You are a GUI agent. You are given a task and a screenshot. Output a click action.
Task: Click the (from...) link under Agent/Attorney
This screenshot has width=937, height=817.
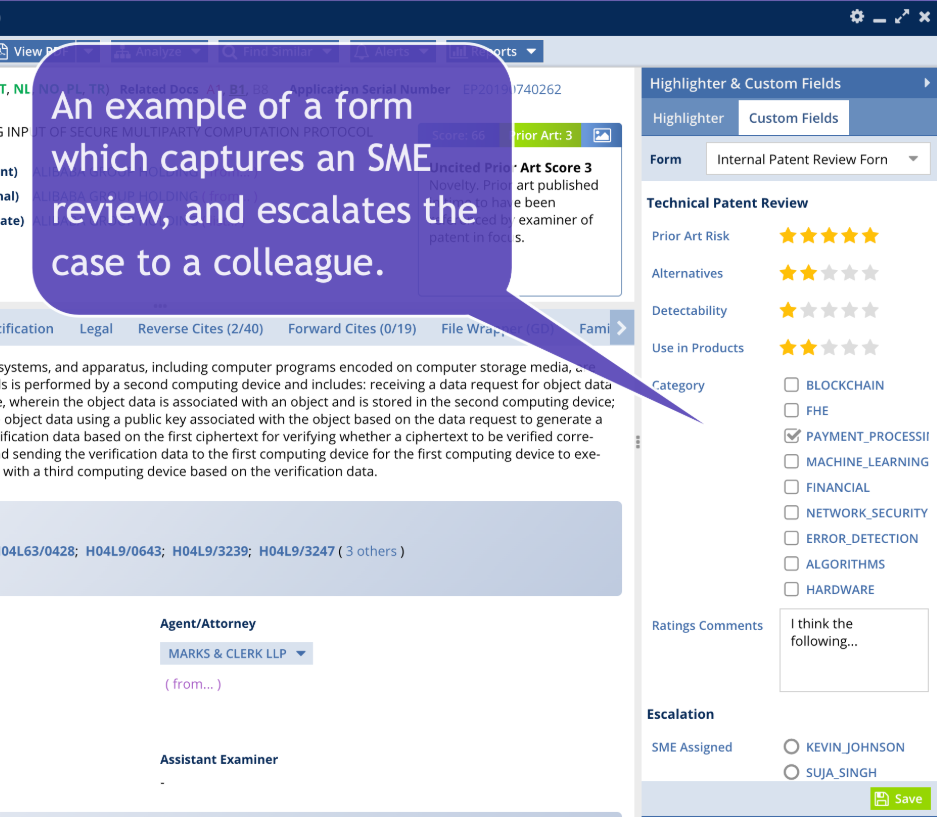click(193, 684)
